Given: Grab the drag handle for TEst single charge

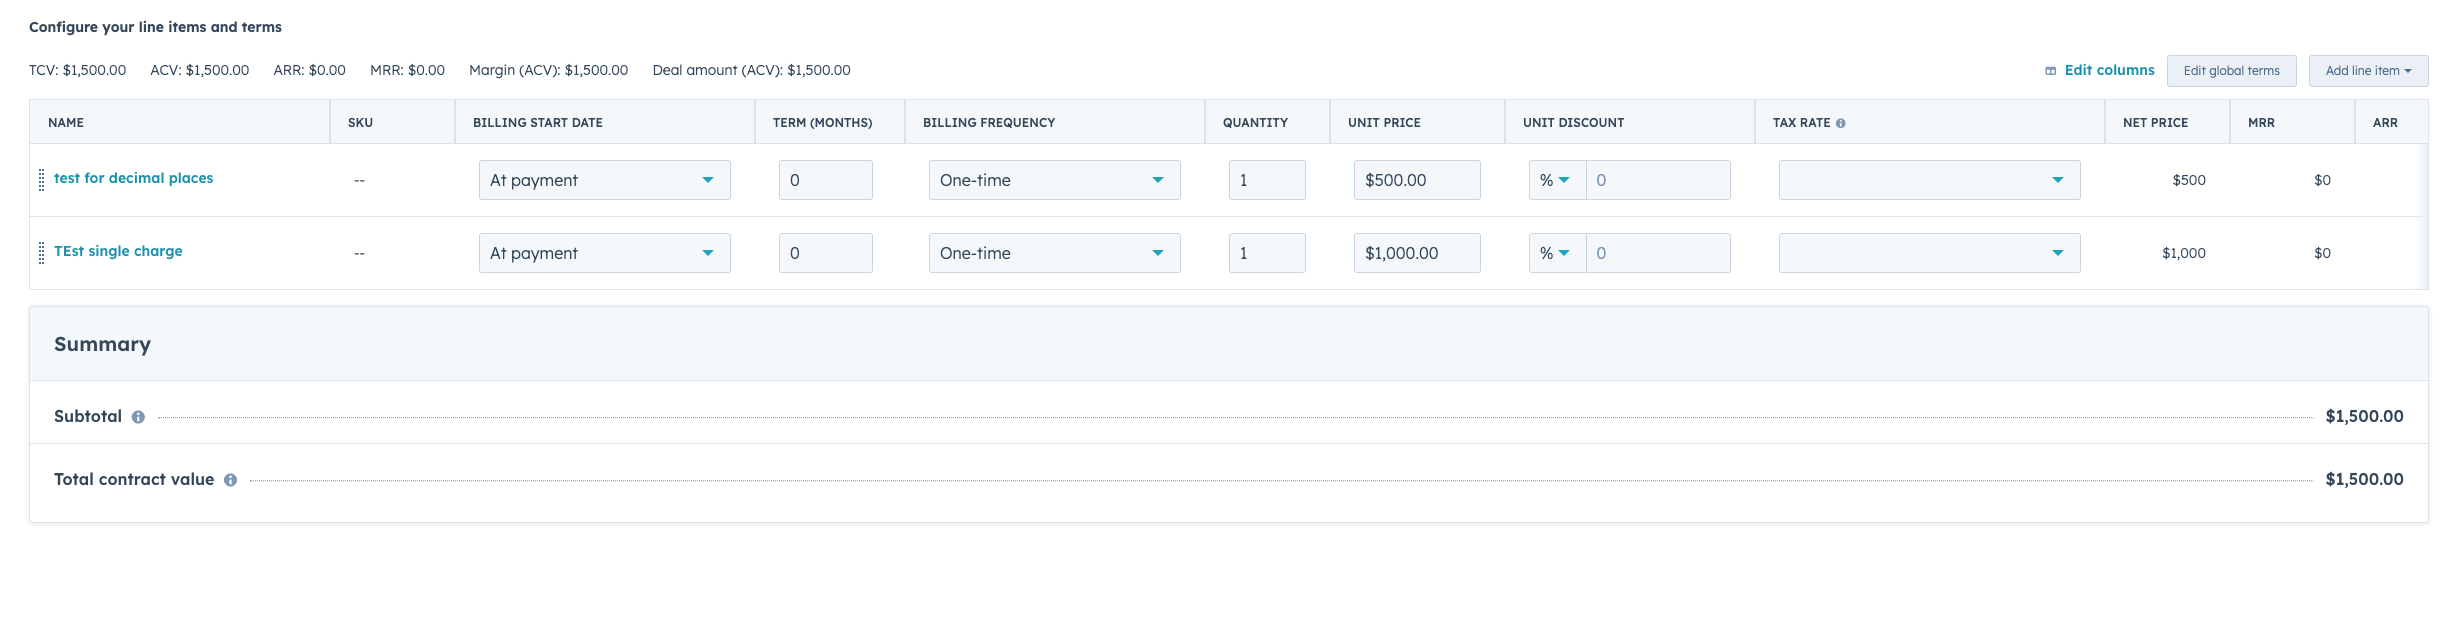Looking at the screenshot, I should [x=41, y=253].
